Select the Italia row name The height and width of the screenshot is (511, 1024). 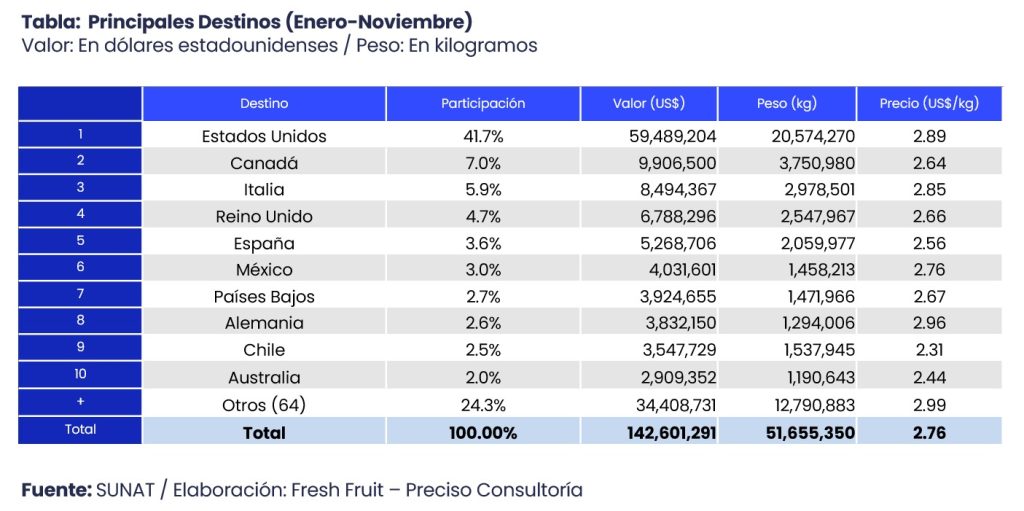click(264, 190)
